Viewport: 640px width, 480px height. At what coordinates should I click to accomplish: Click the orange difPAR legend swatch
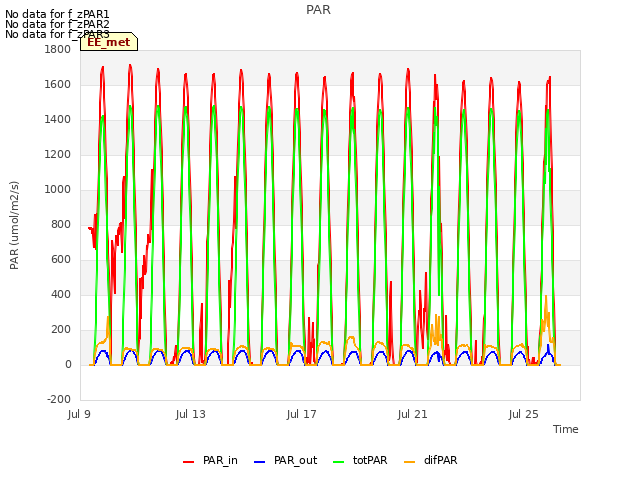409,462
